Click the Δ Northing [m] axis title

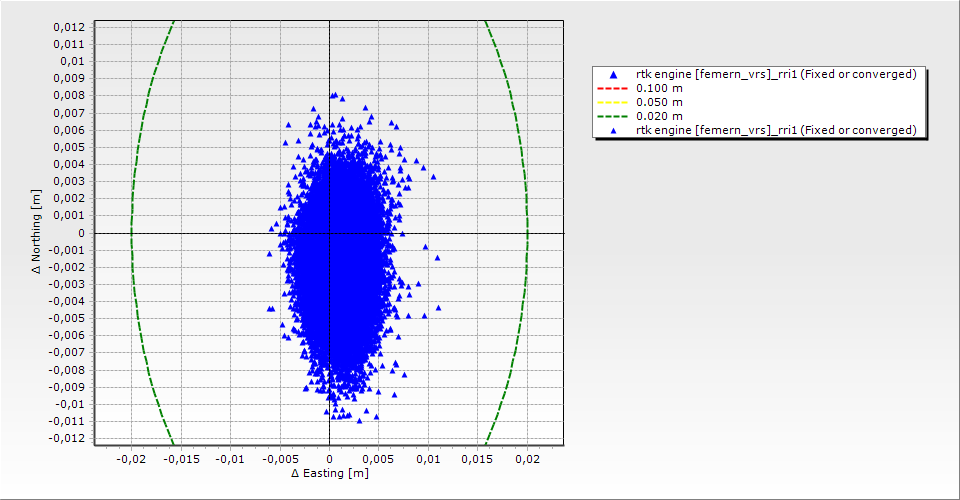(x=37, y=232)
